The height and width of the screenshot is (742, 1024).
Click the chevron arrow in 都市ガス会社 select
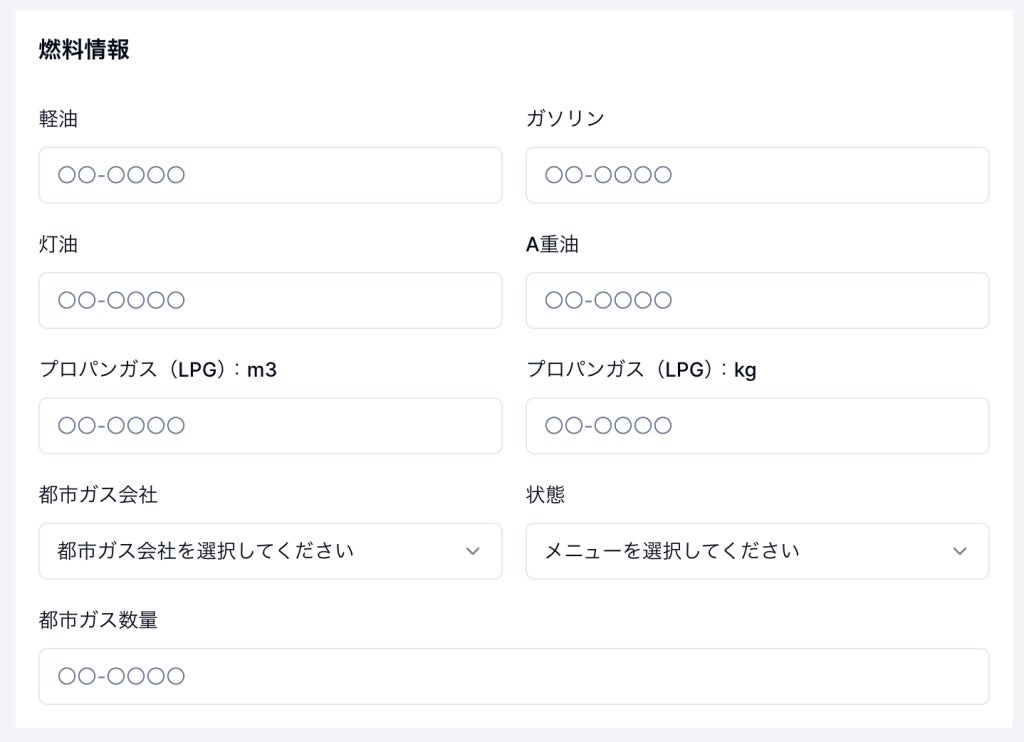[473, 551]
